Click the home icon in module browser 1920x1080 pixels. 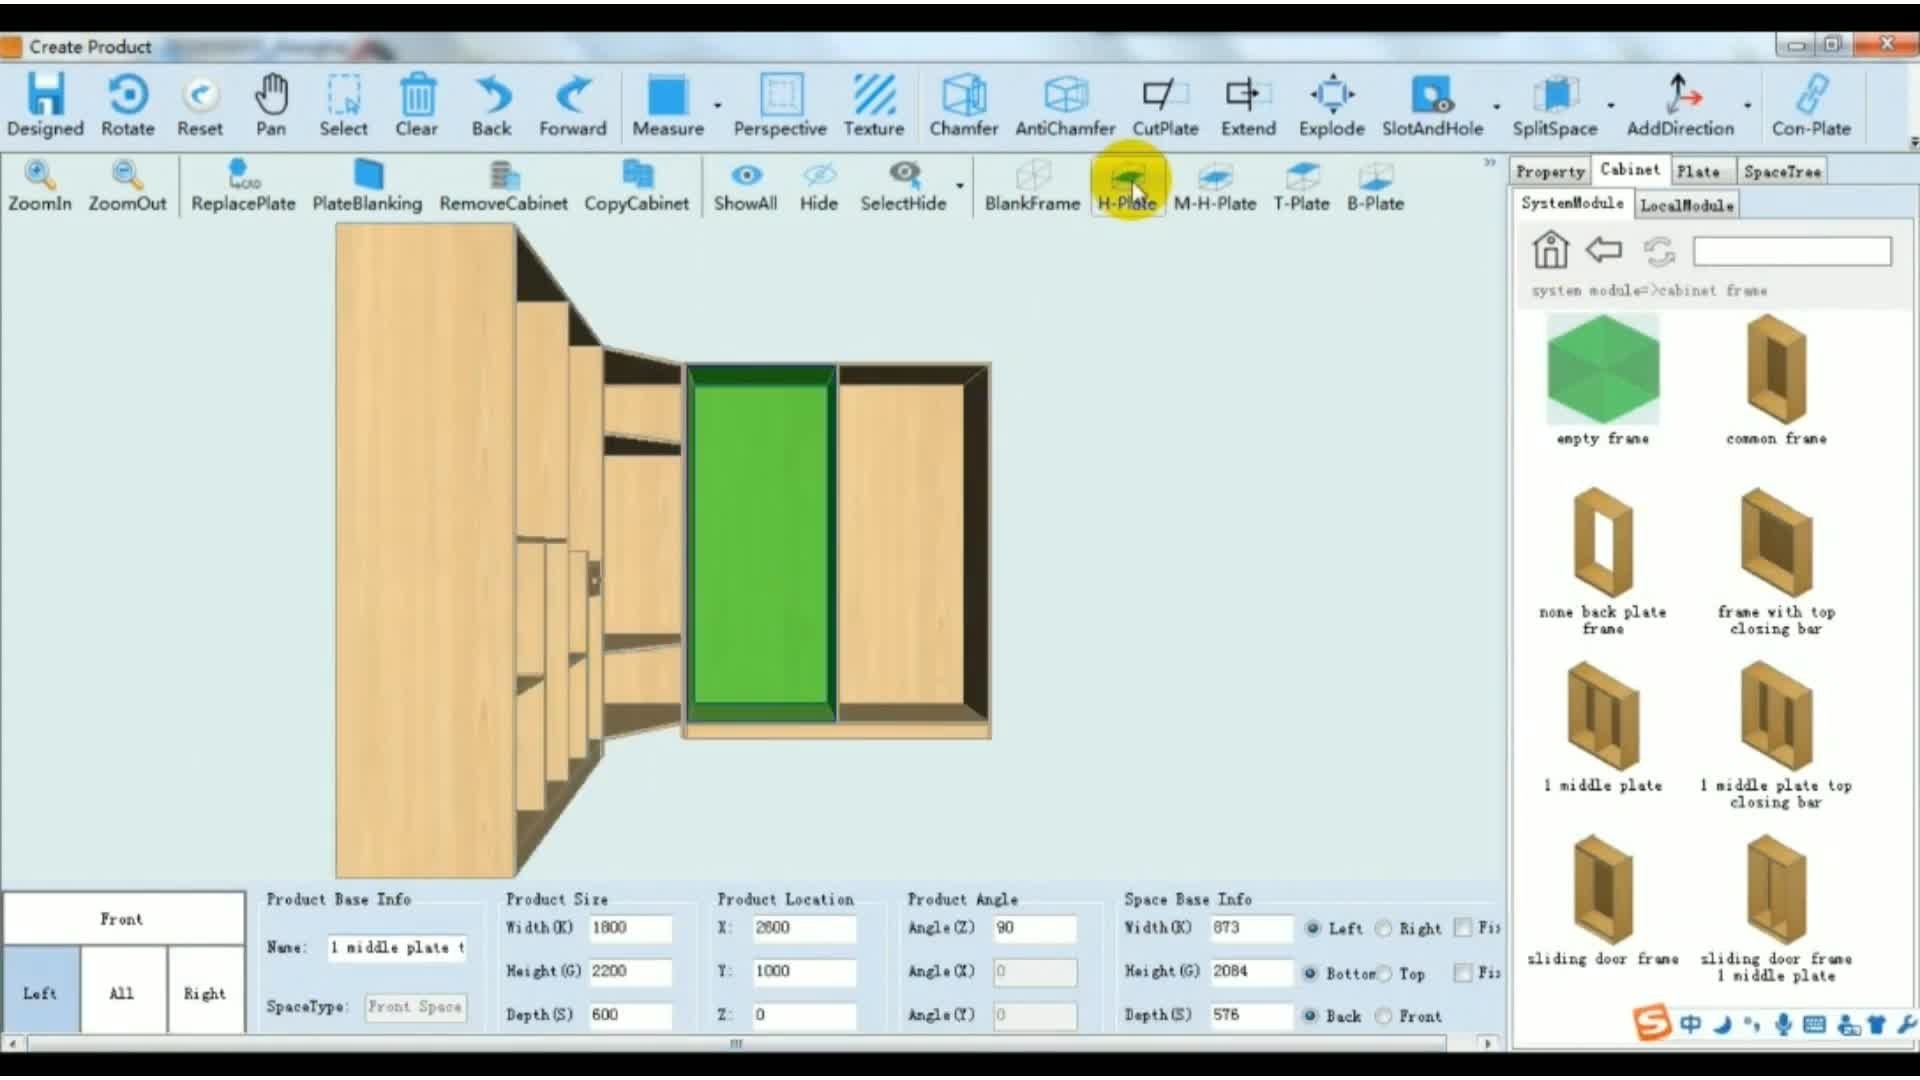(1550, 250)
